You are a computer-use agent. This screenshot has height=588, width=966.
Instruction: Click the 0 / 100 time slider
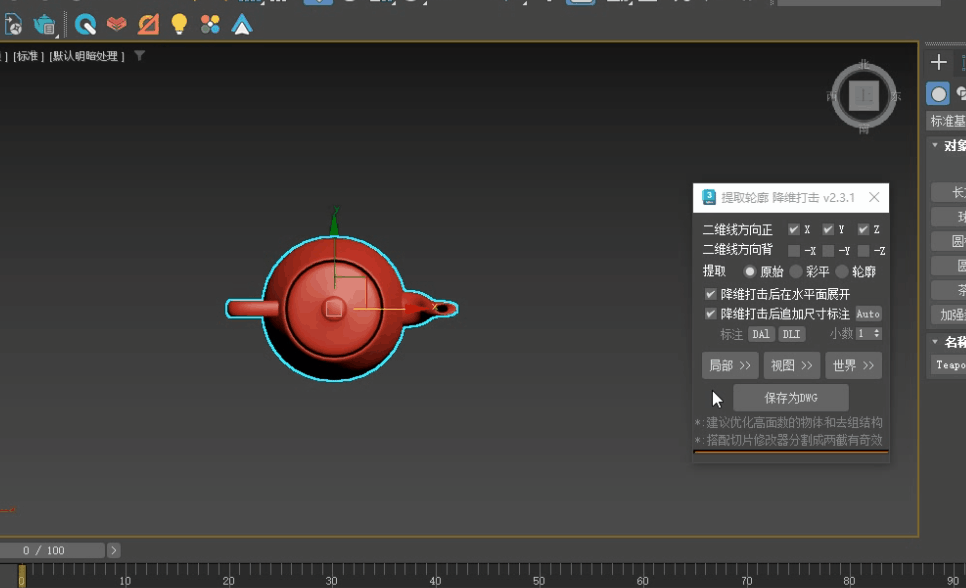click(x=52, y=550)
